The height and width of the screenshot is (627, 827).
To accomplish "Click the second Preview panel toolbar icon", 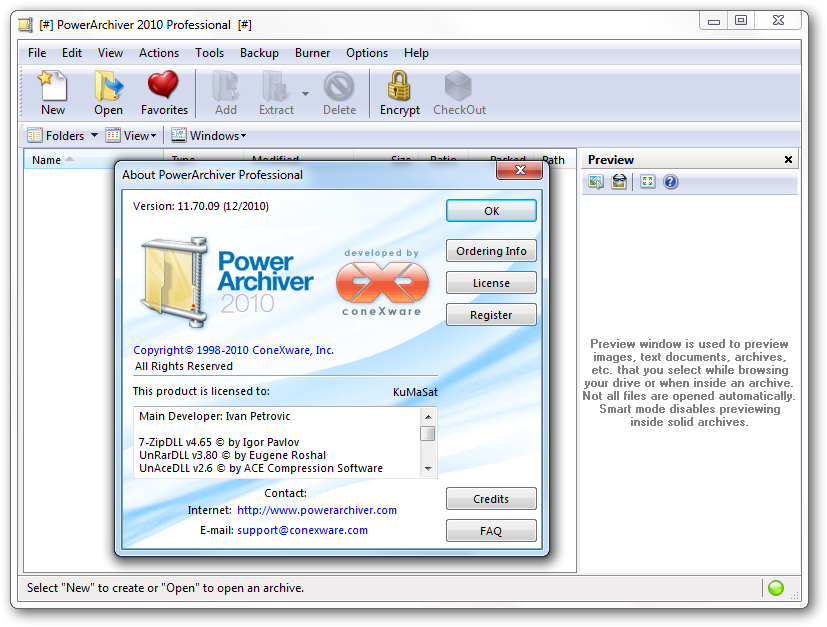I will coord(619,182).
